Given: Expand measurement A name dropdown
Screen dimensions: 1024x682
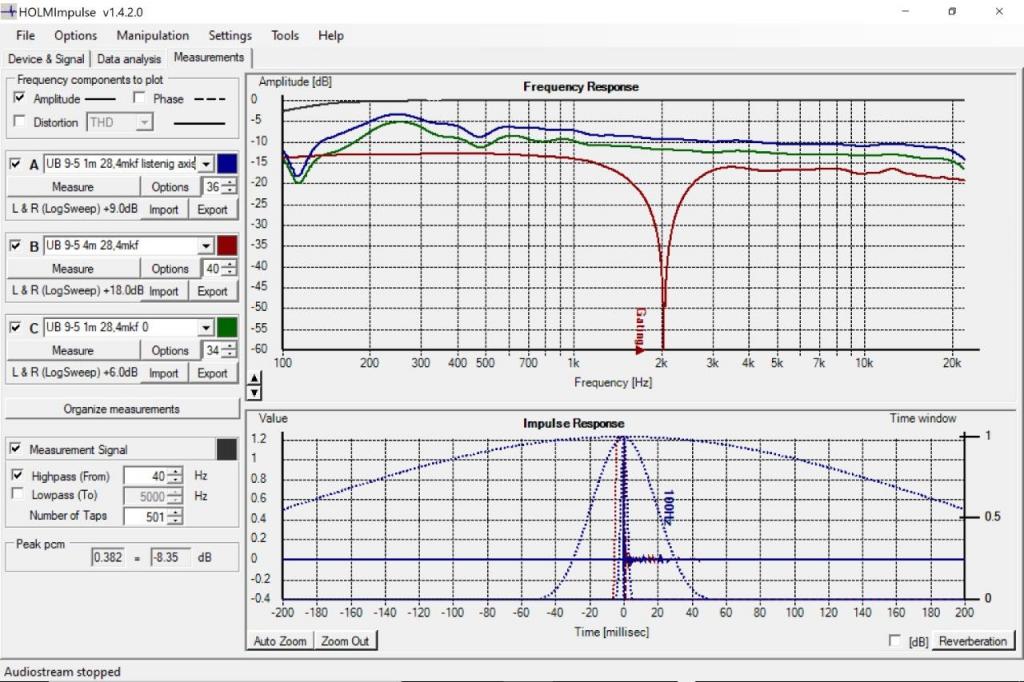Looking at the screenshot, I should 206,164.
